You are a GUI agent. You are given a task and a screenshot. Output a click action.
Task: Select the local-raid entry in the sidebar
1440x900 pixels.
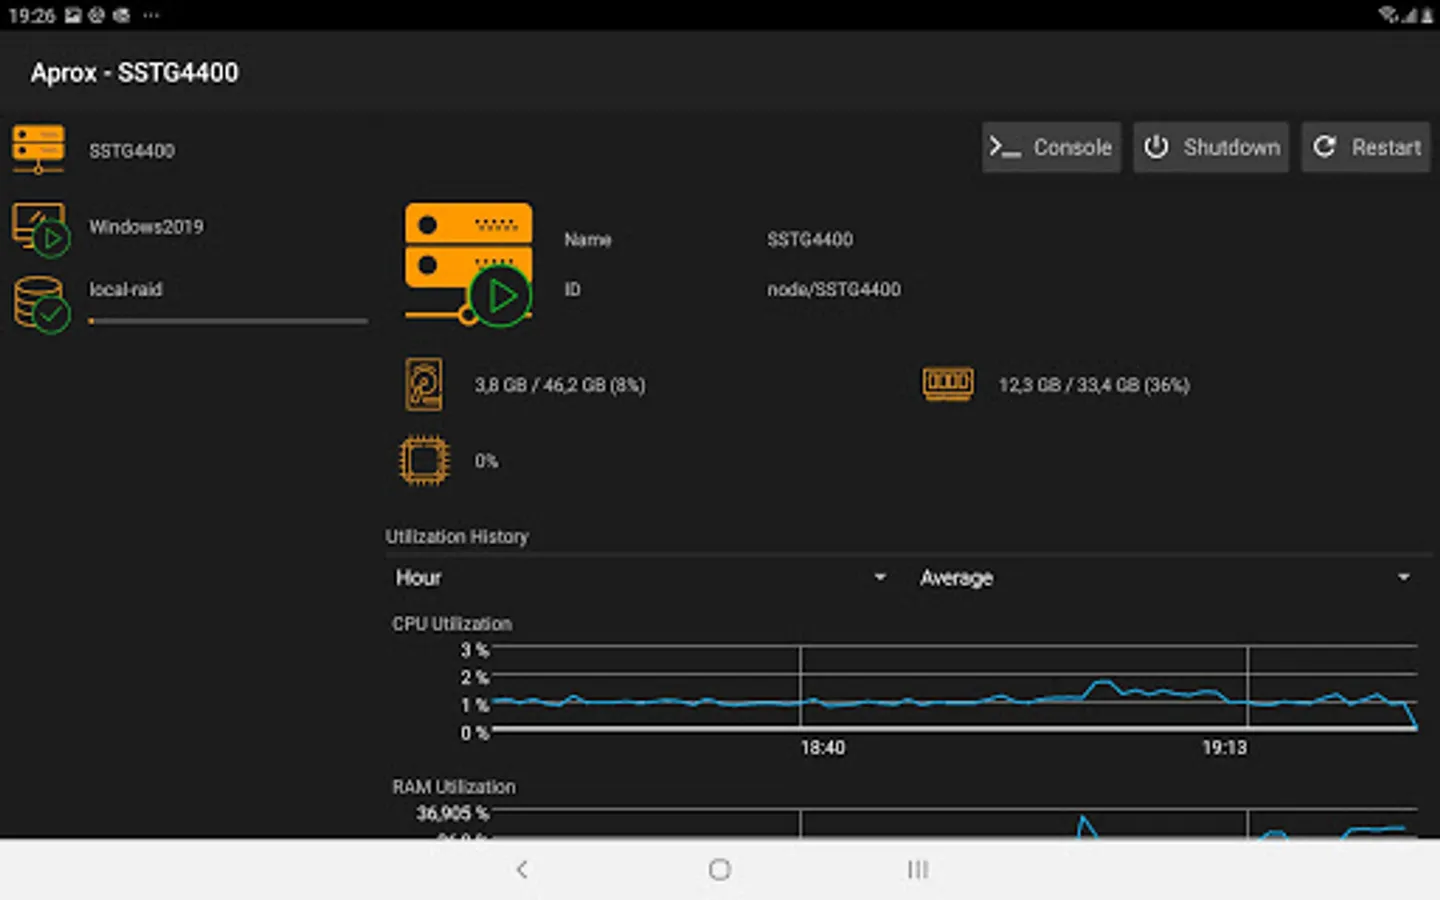coord(125,289)
